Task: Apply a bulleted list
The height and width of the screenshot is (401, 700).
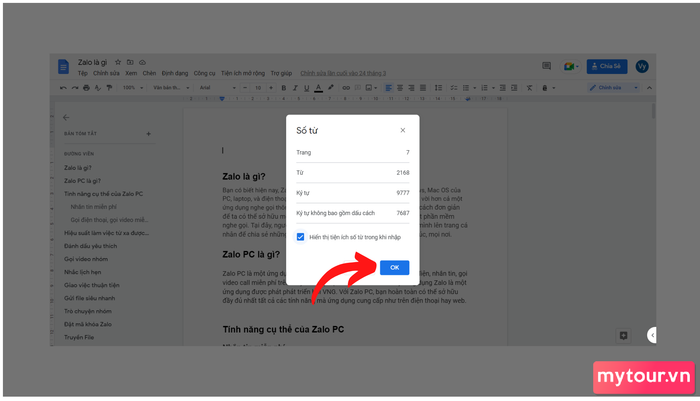Action: pos(466,88)
